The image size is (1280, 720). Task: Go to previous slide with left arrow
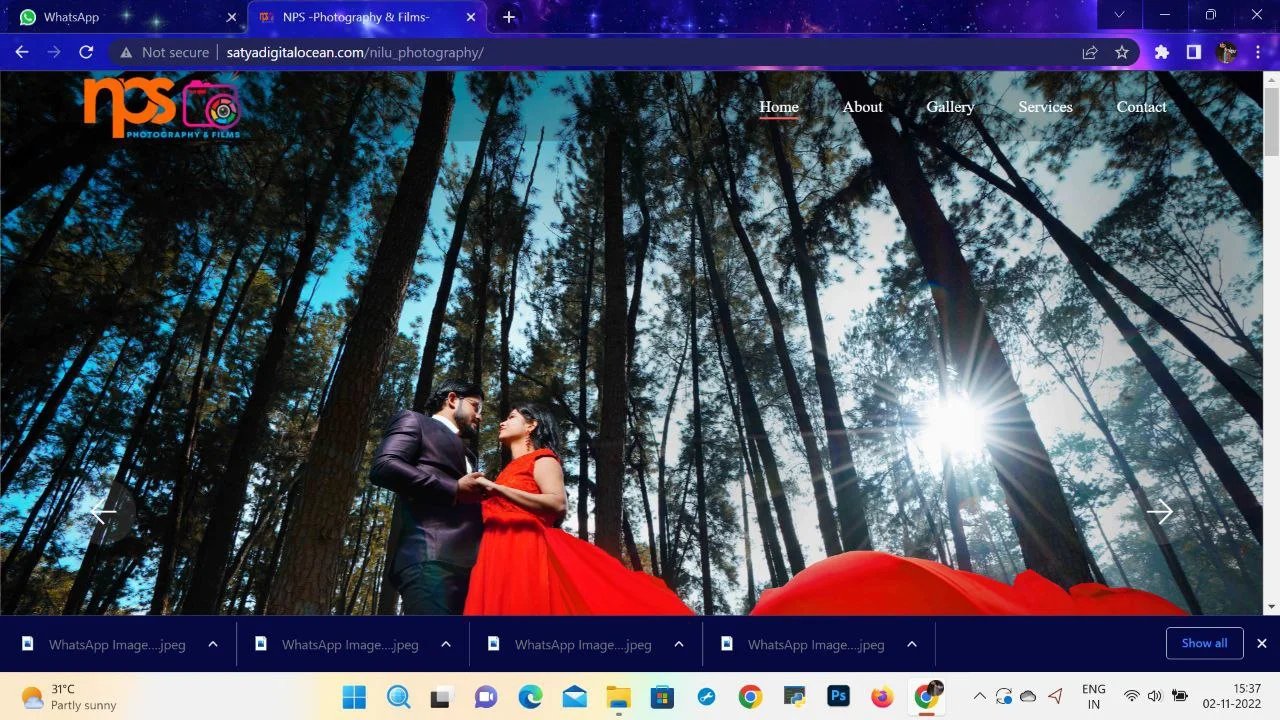103,513
